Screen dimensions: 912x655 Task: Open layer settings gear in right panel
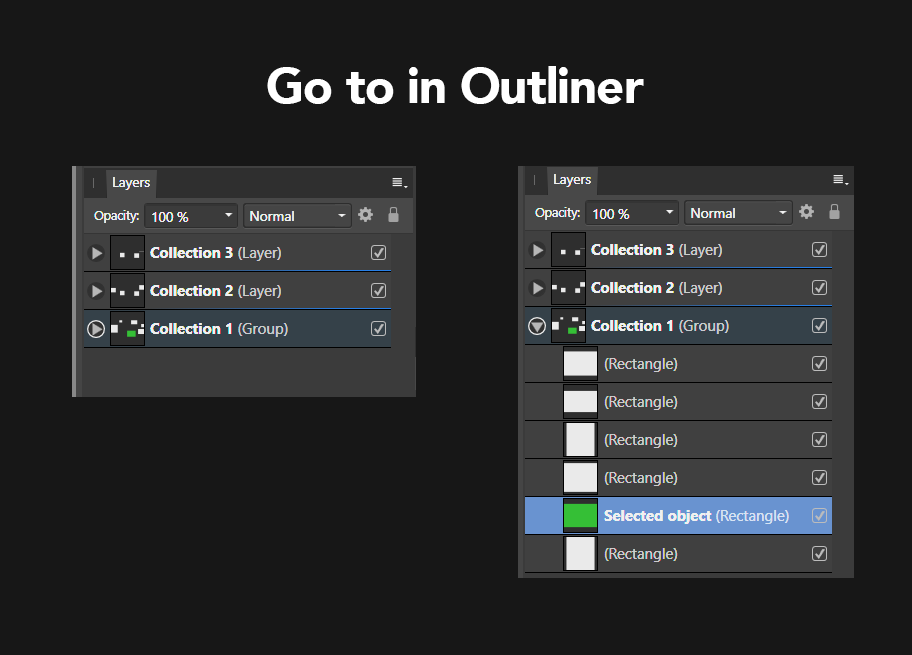[806, 212]
